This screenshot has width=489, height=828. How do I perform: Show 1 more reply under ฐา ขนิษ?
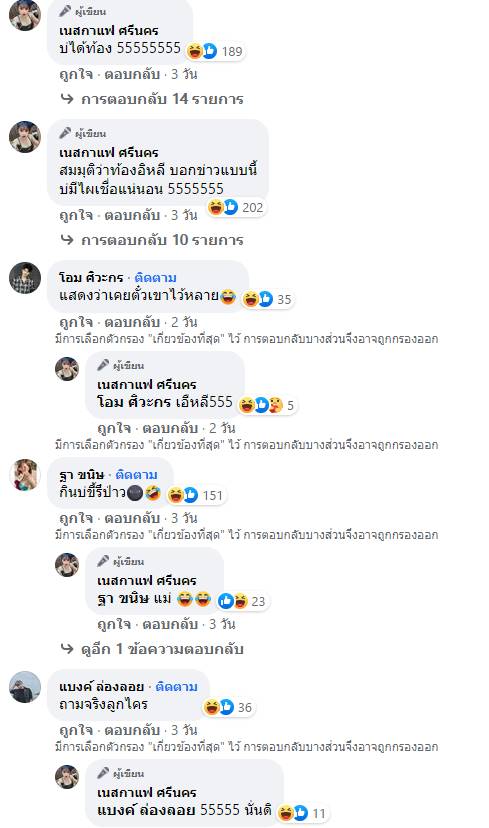coord(152,648)
